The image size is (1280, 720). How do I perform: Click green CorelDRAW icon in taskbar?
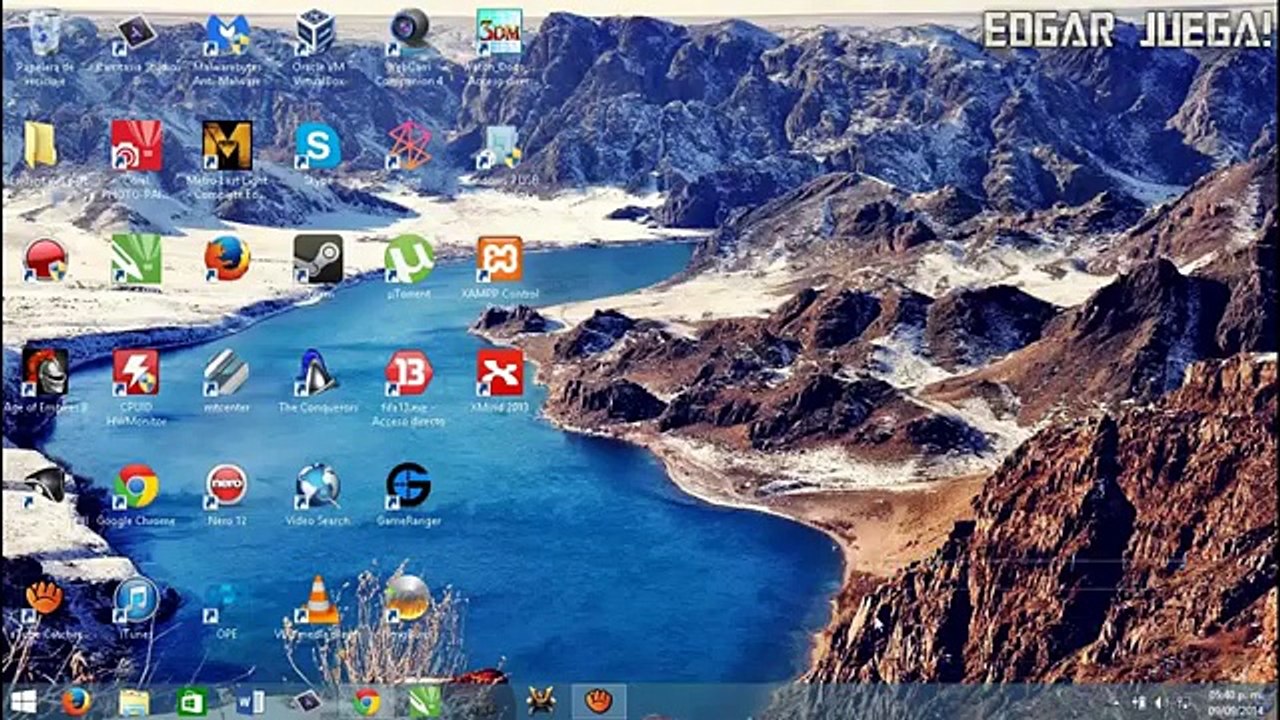click(x=424, y=702)
